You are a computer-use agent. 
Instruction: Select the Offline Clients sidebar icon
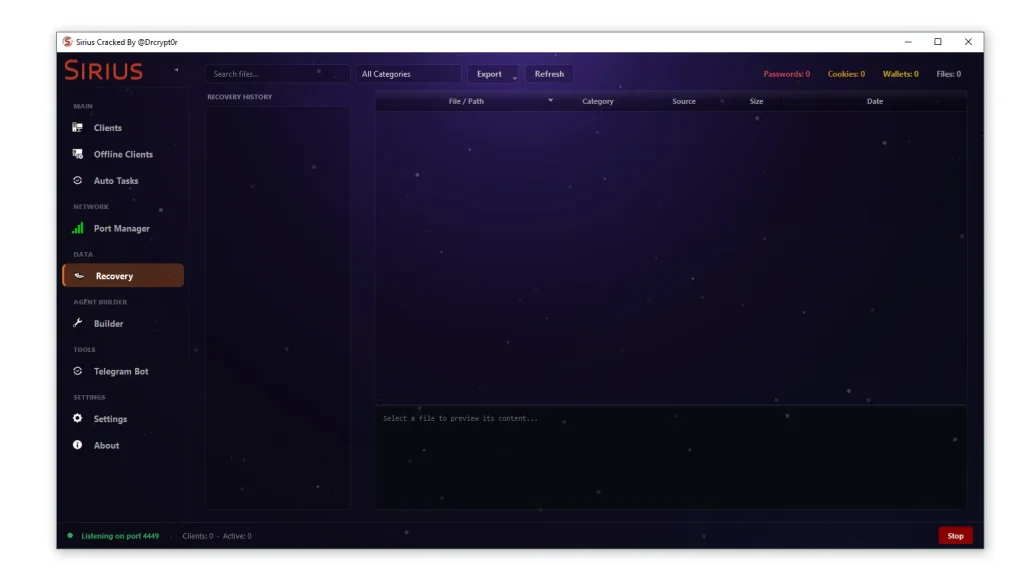[78, 154]
